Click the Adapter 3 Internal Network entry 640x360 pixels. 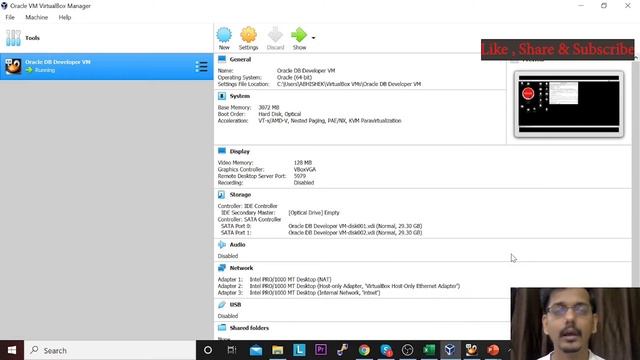315,293
